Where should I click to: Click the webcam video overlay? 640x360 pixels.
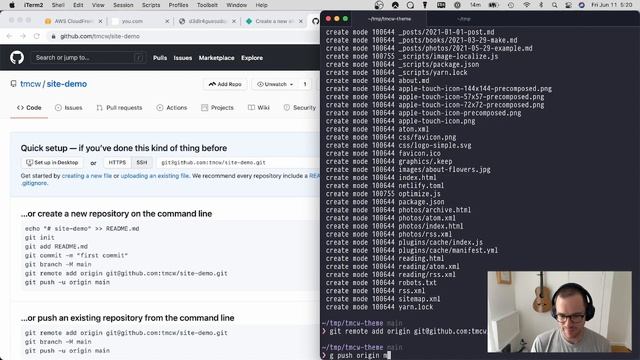tap(560, 311)
